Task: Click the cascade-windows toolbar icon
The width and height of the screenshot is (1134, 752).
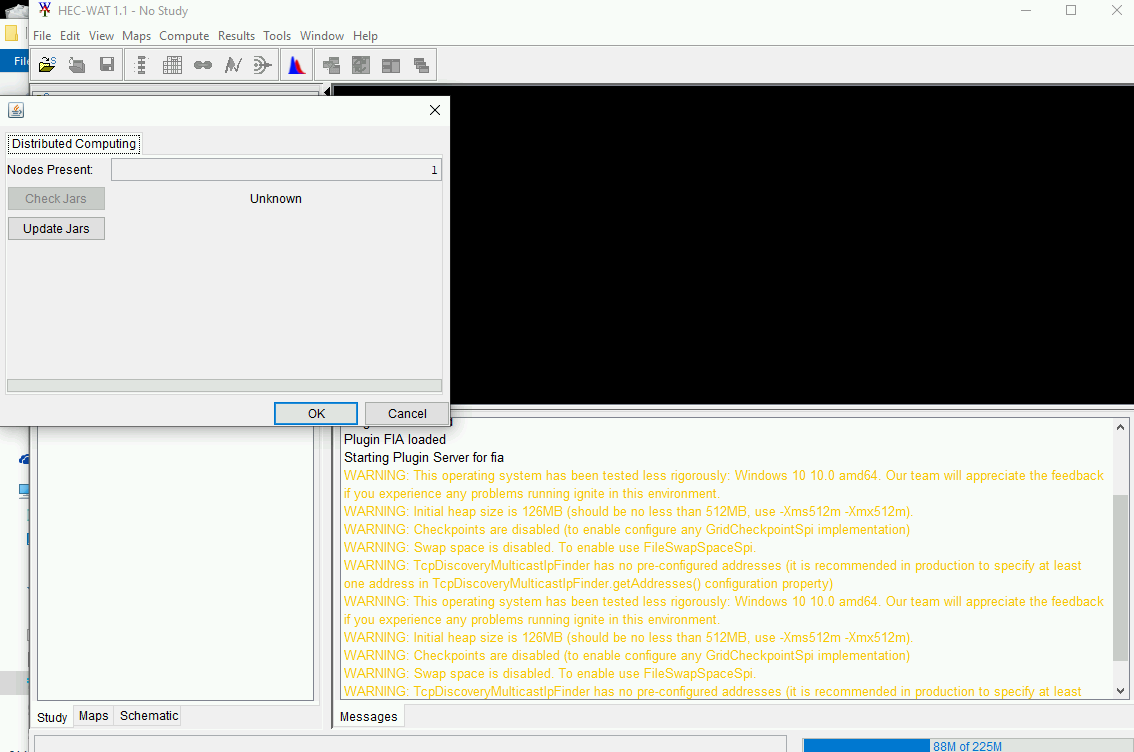Action: pos(420,64)
